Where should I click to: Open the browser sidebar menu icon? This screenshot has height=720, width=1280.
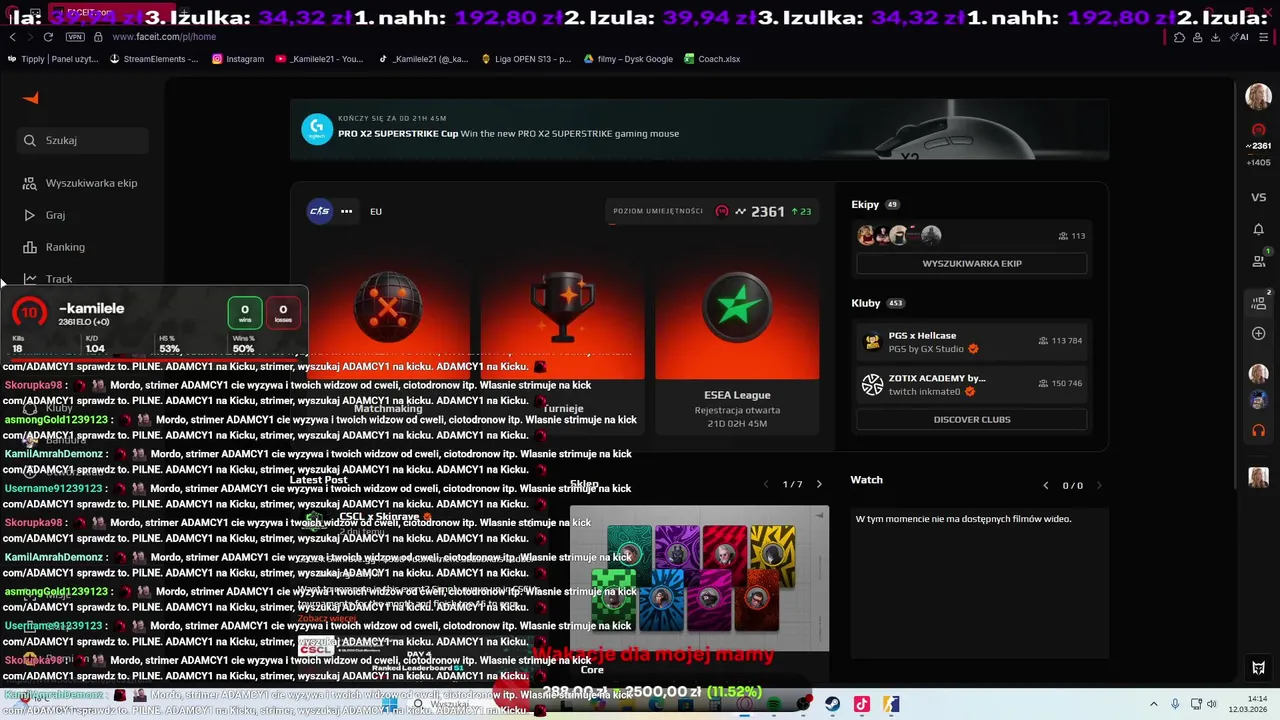pos(1266,37)
